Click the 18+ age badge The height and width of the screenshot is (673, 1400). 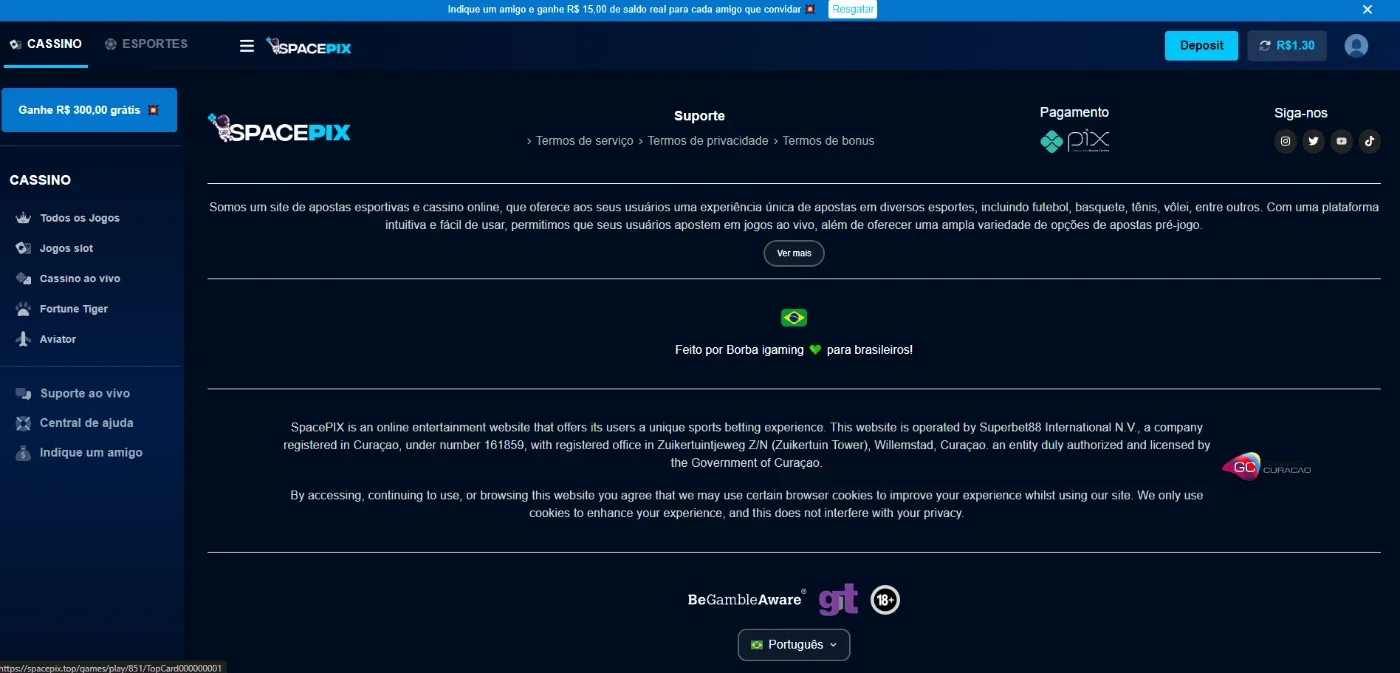[885, 600]
